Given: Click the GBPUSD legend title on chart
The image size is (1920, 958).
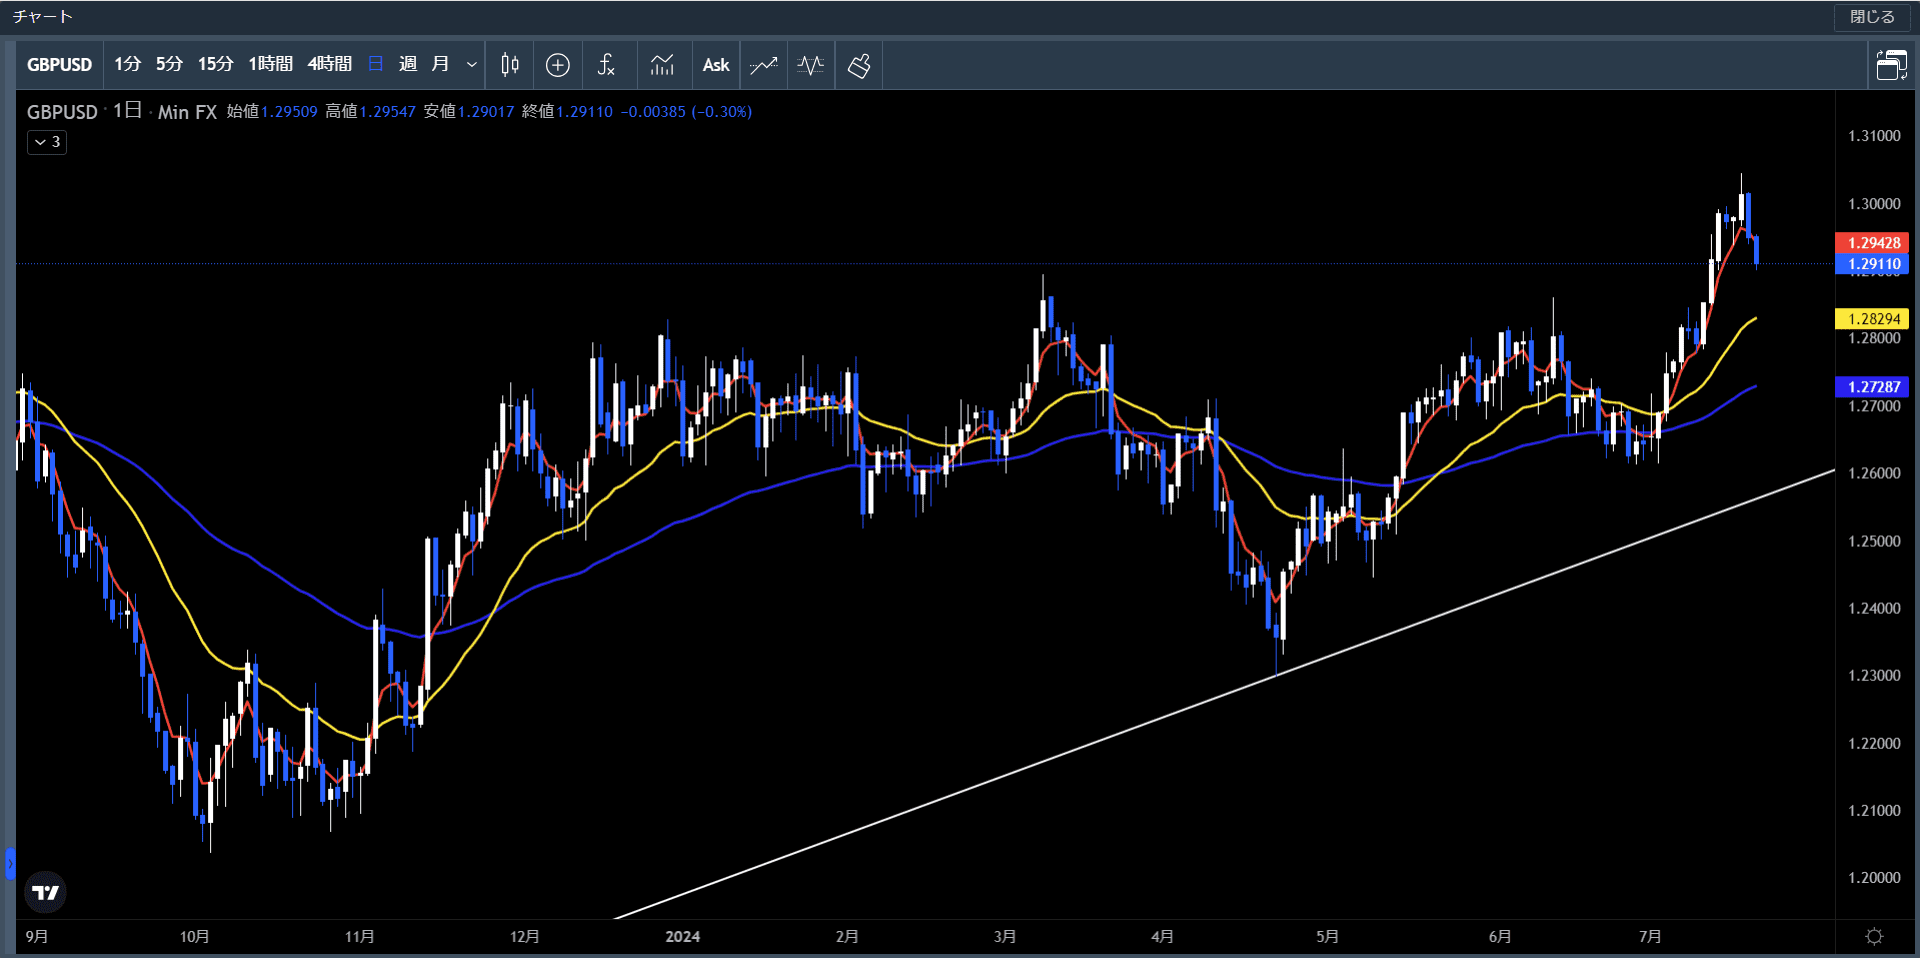Looking at the screenshot, I should pyautogui.click(x=62, y=112).
